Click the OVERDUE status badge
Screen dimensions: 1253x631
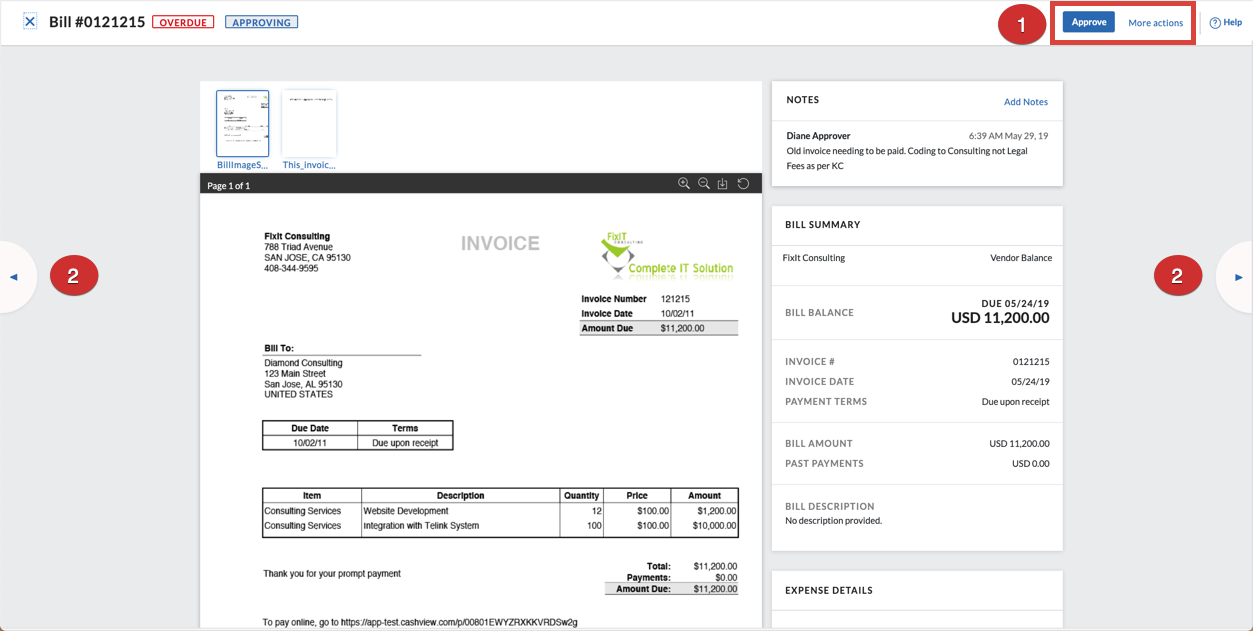click(x=183, y=22)
